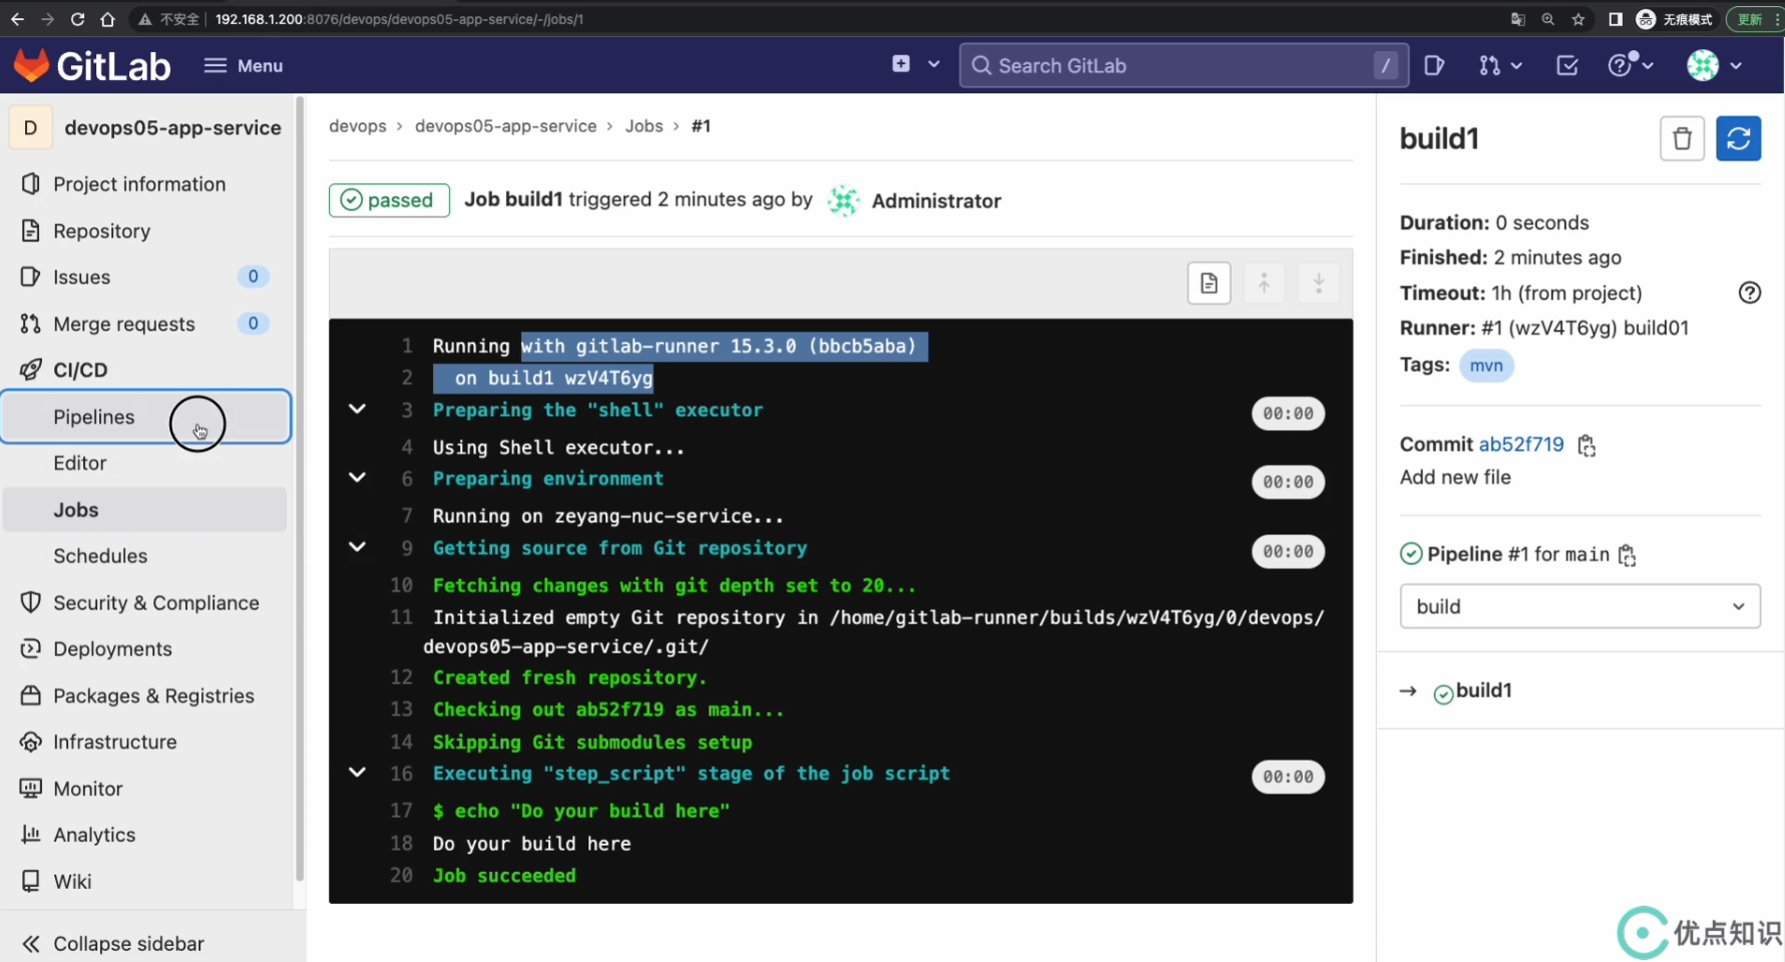Viewport: 1785px width, 962px height.
Task: Click the mvn tag badge
Action: click(x=1486, y=366)
